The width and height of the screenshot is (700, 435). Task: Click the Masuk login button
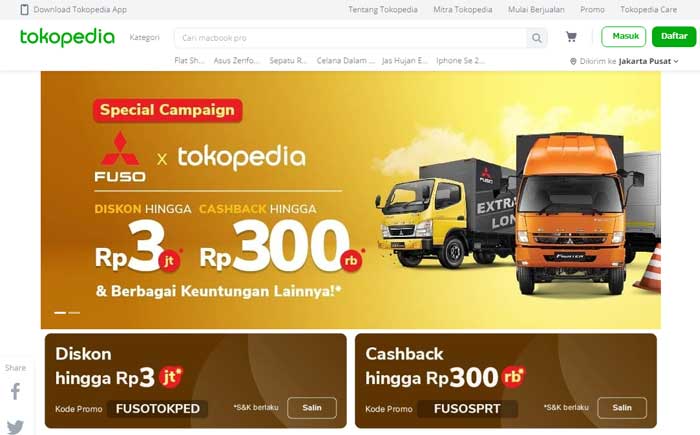coord(624,37)
